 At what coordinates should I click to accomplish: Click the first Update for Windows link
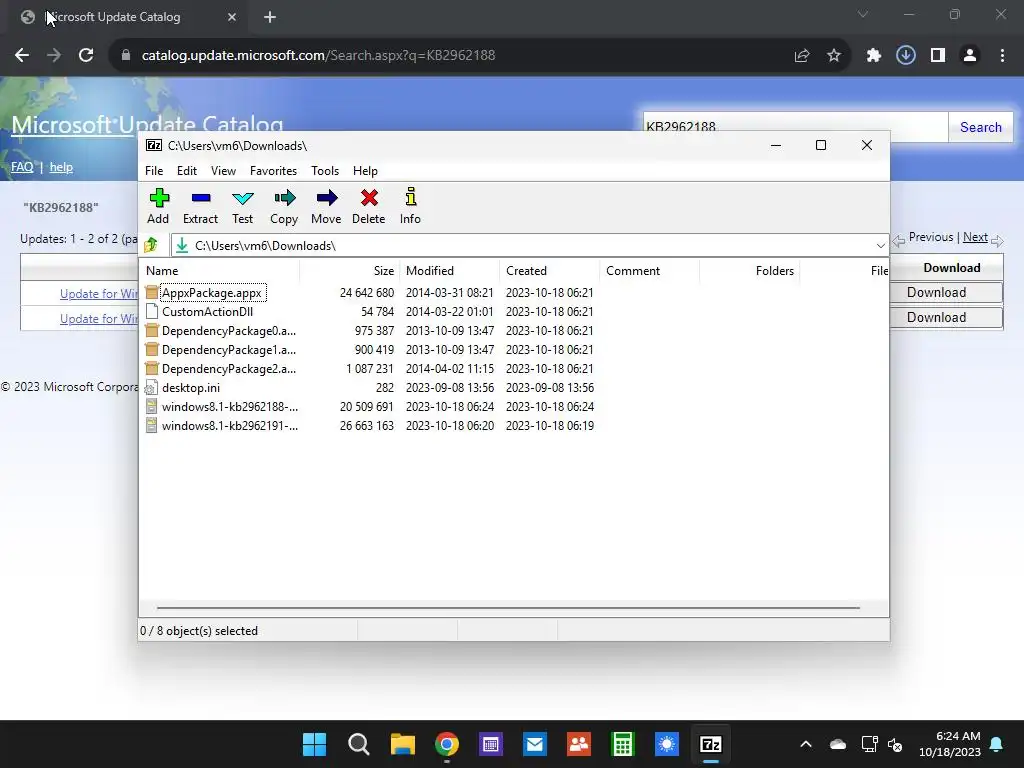tap(99, 294)
